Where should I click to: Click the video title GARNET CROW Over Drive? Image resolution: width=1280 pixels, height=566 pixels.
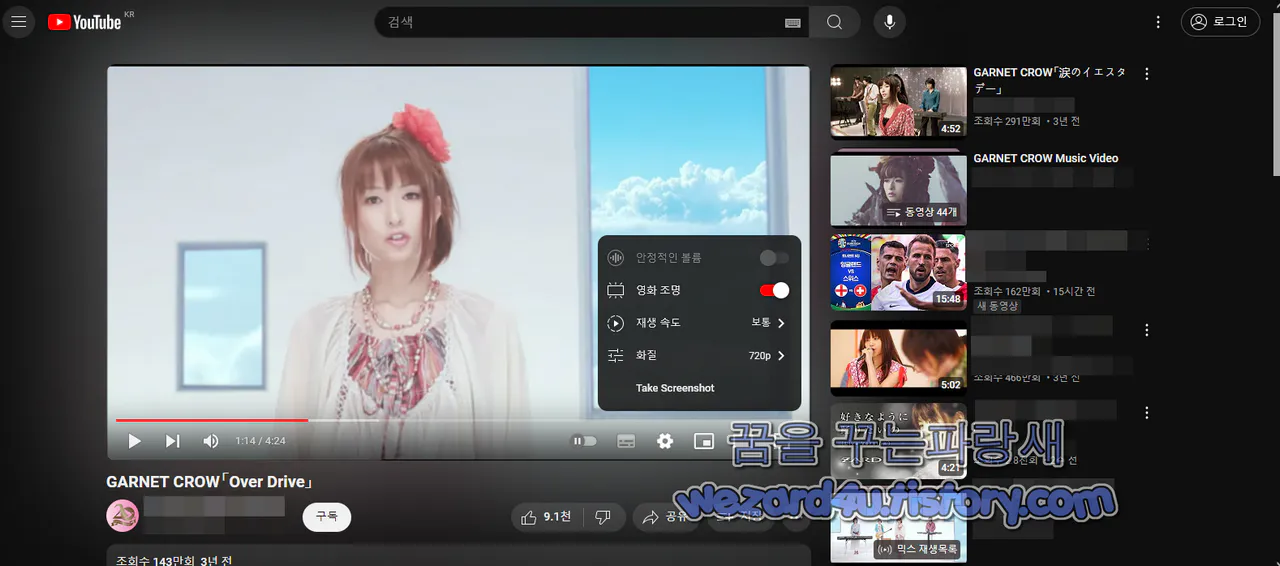click(210, 482)
